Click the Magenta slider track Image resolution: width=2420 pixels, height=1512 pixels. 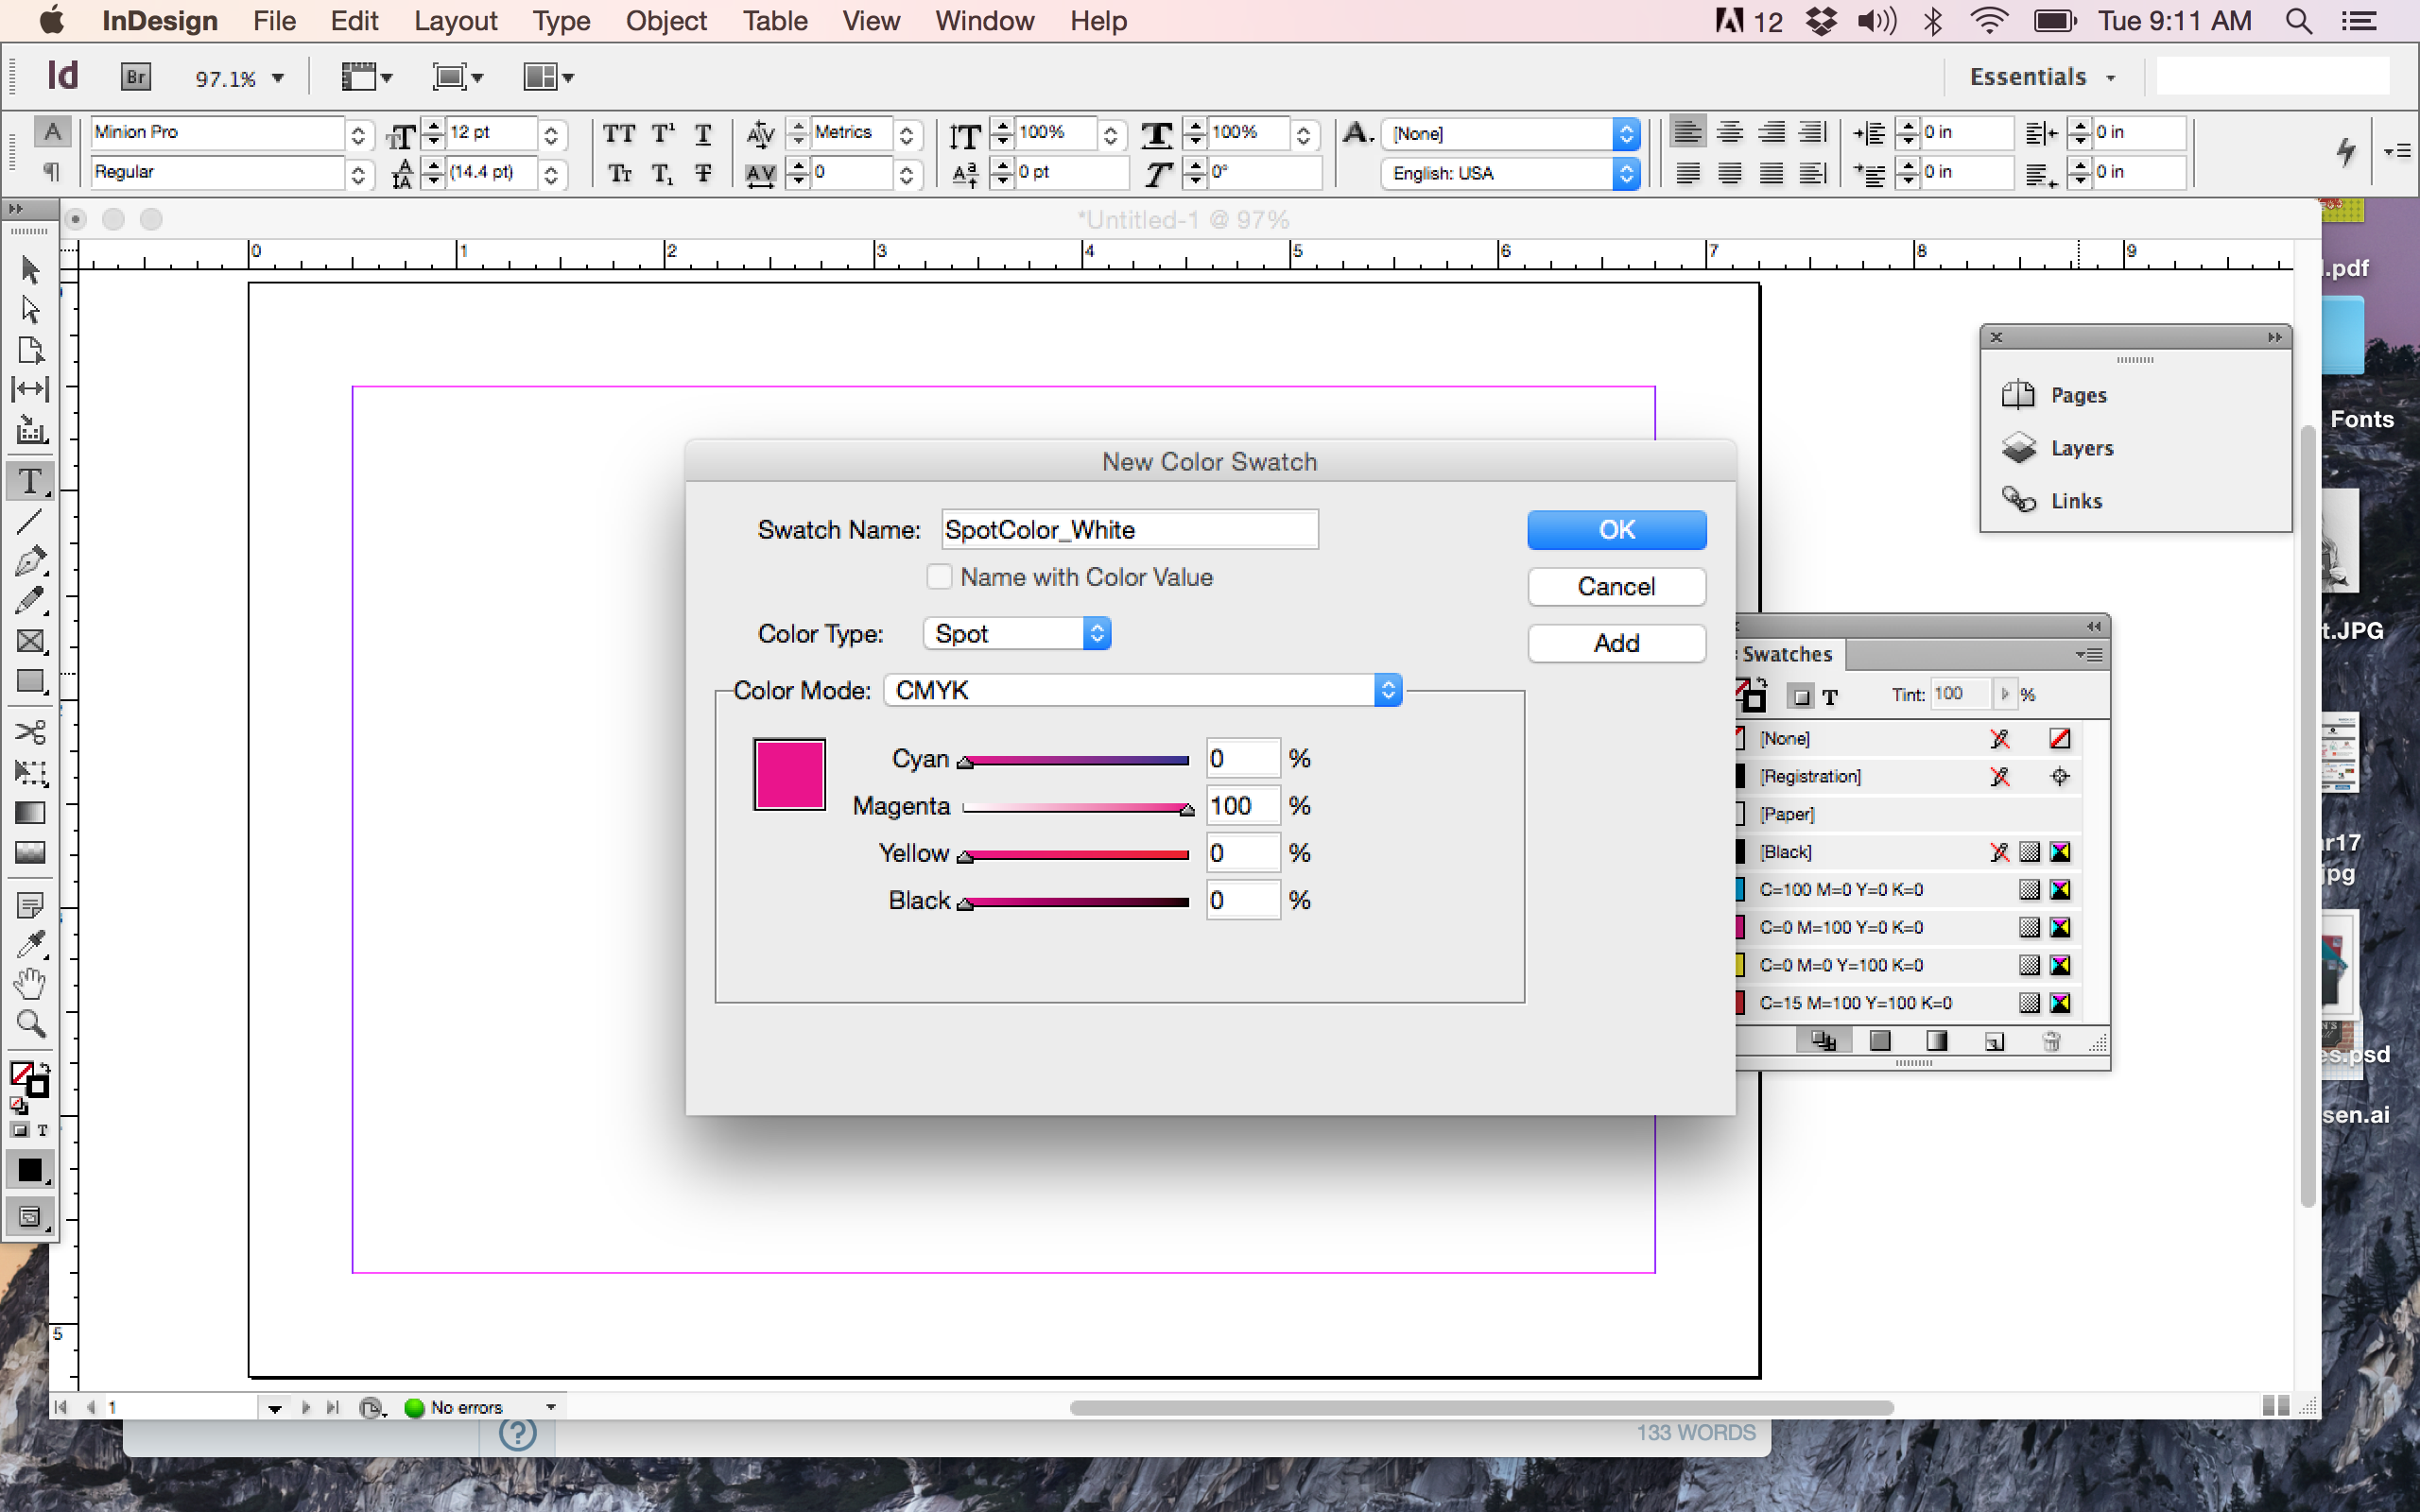pyautogui.click(x=1075, y=808)
